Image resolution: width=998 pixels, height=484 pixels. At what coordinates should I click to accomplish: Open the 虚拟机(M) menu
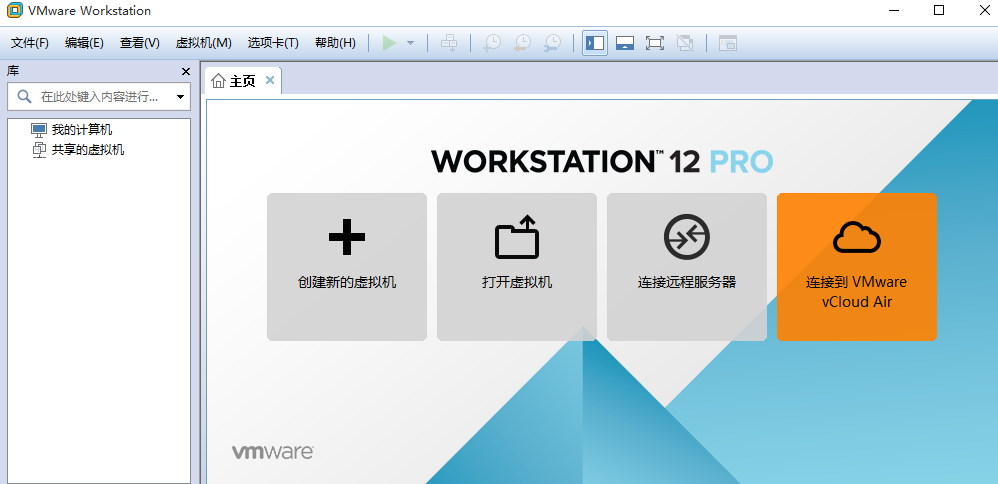[x=203, y=43]
